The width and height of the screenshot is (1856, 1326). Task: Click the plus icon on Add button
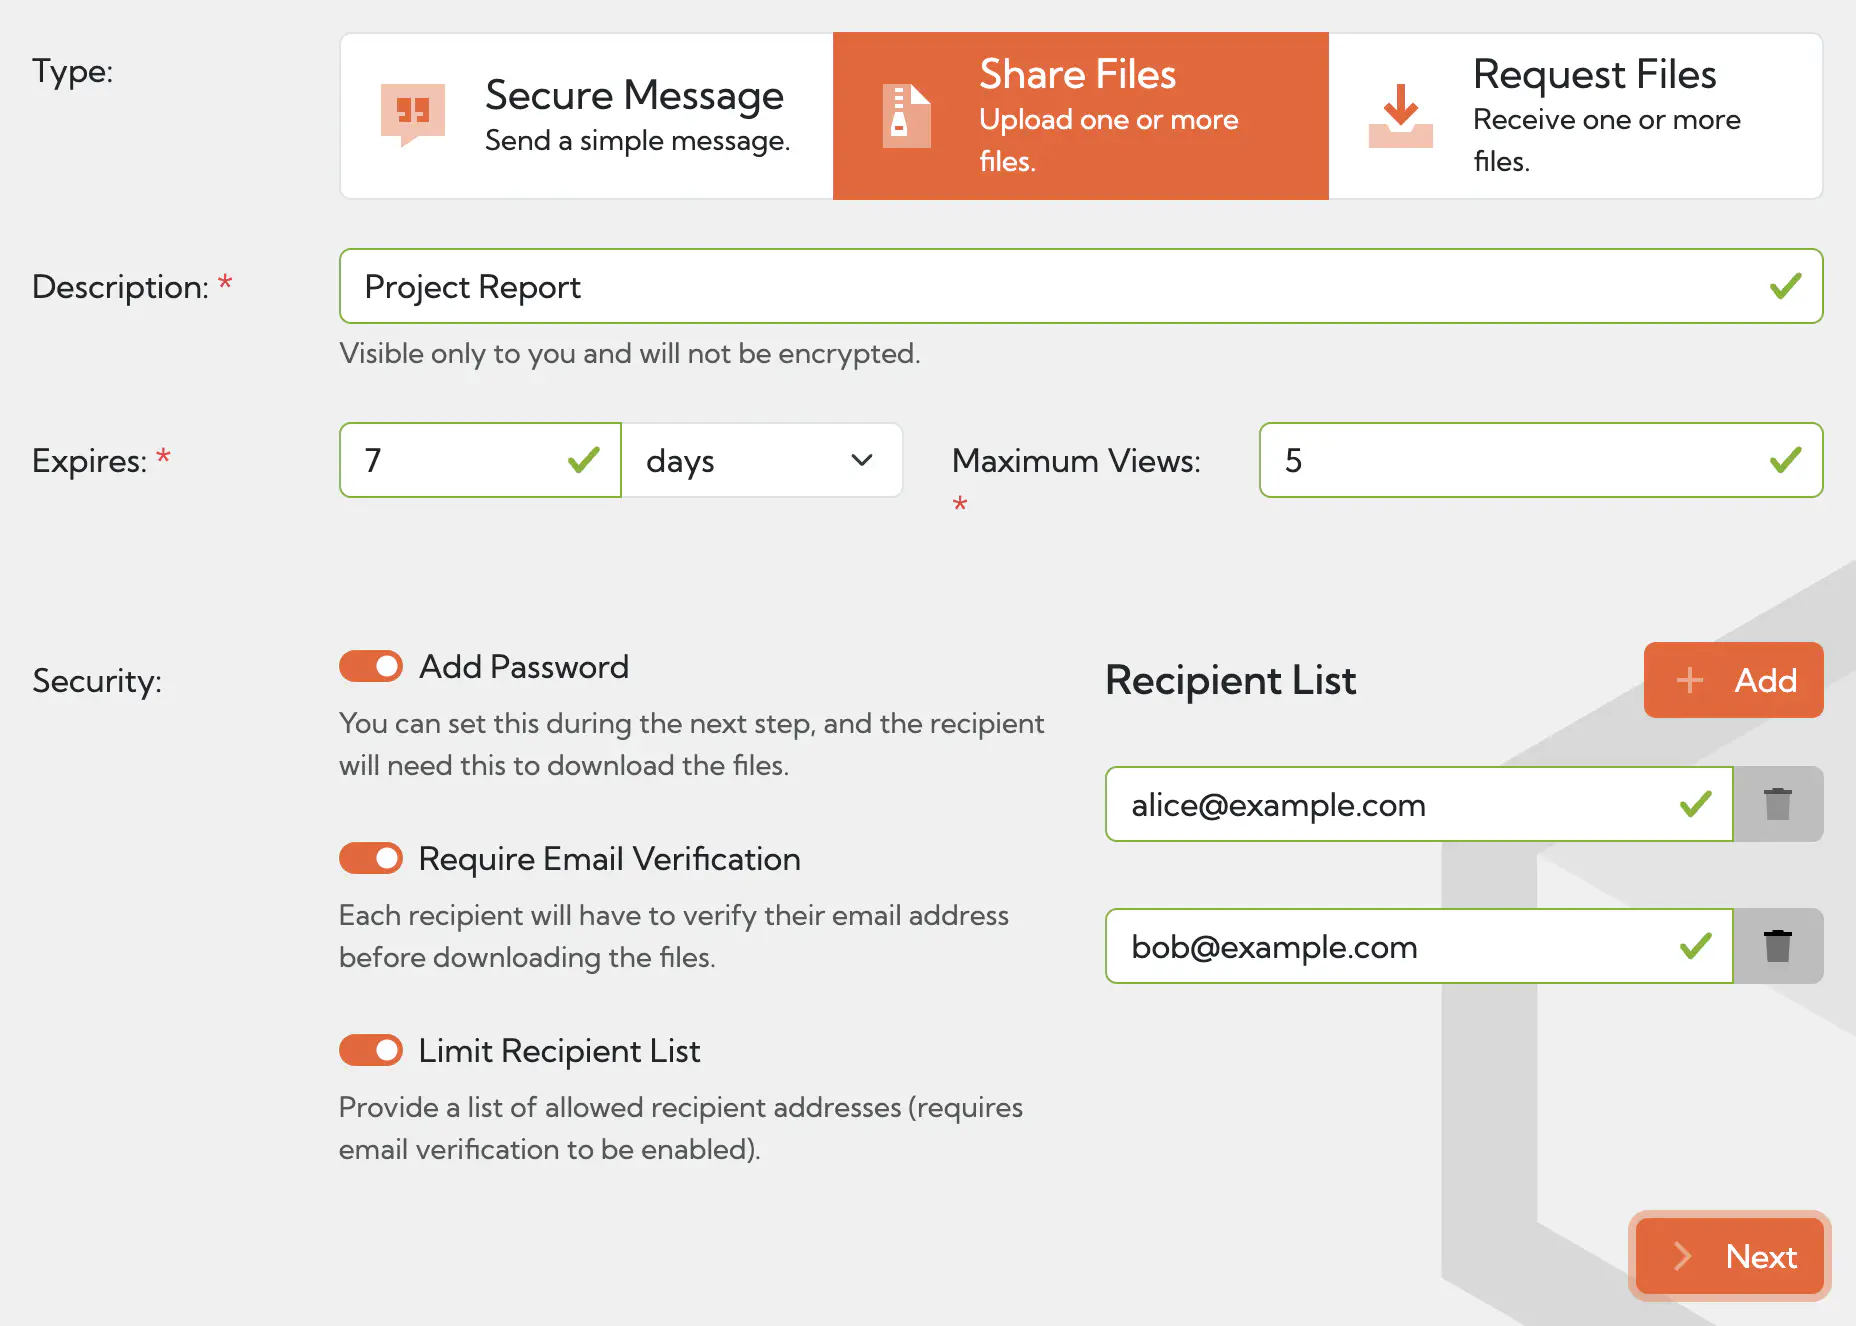[1690, 680]
